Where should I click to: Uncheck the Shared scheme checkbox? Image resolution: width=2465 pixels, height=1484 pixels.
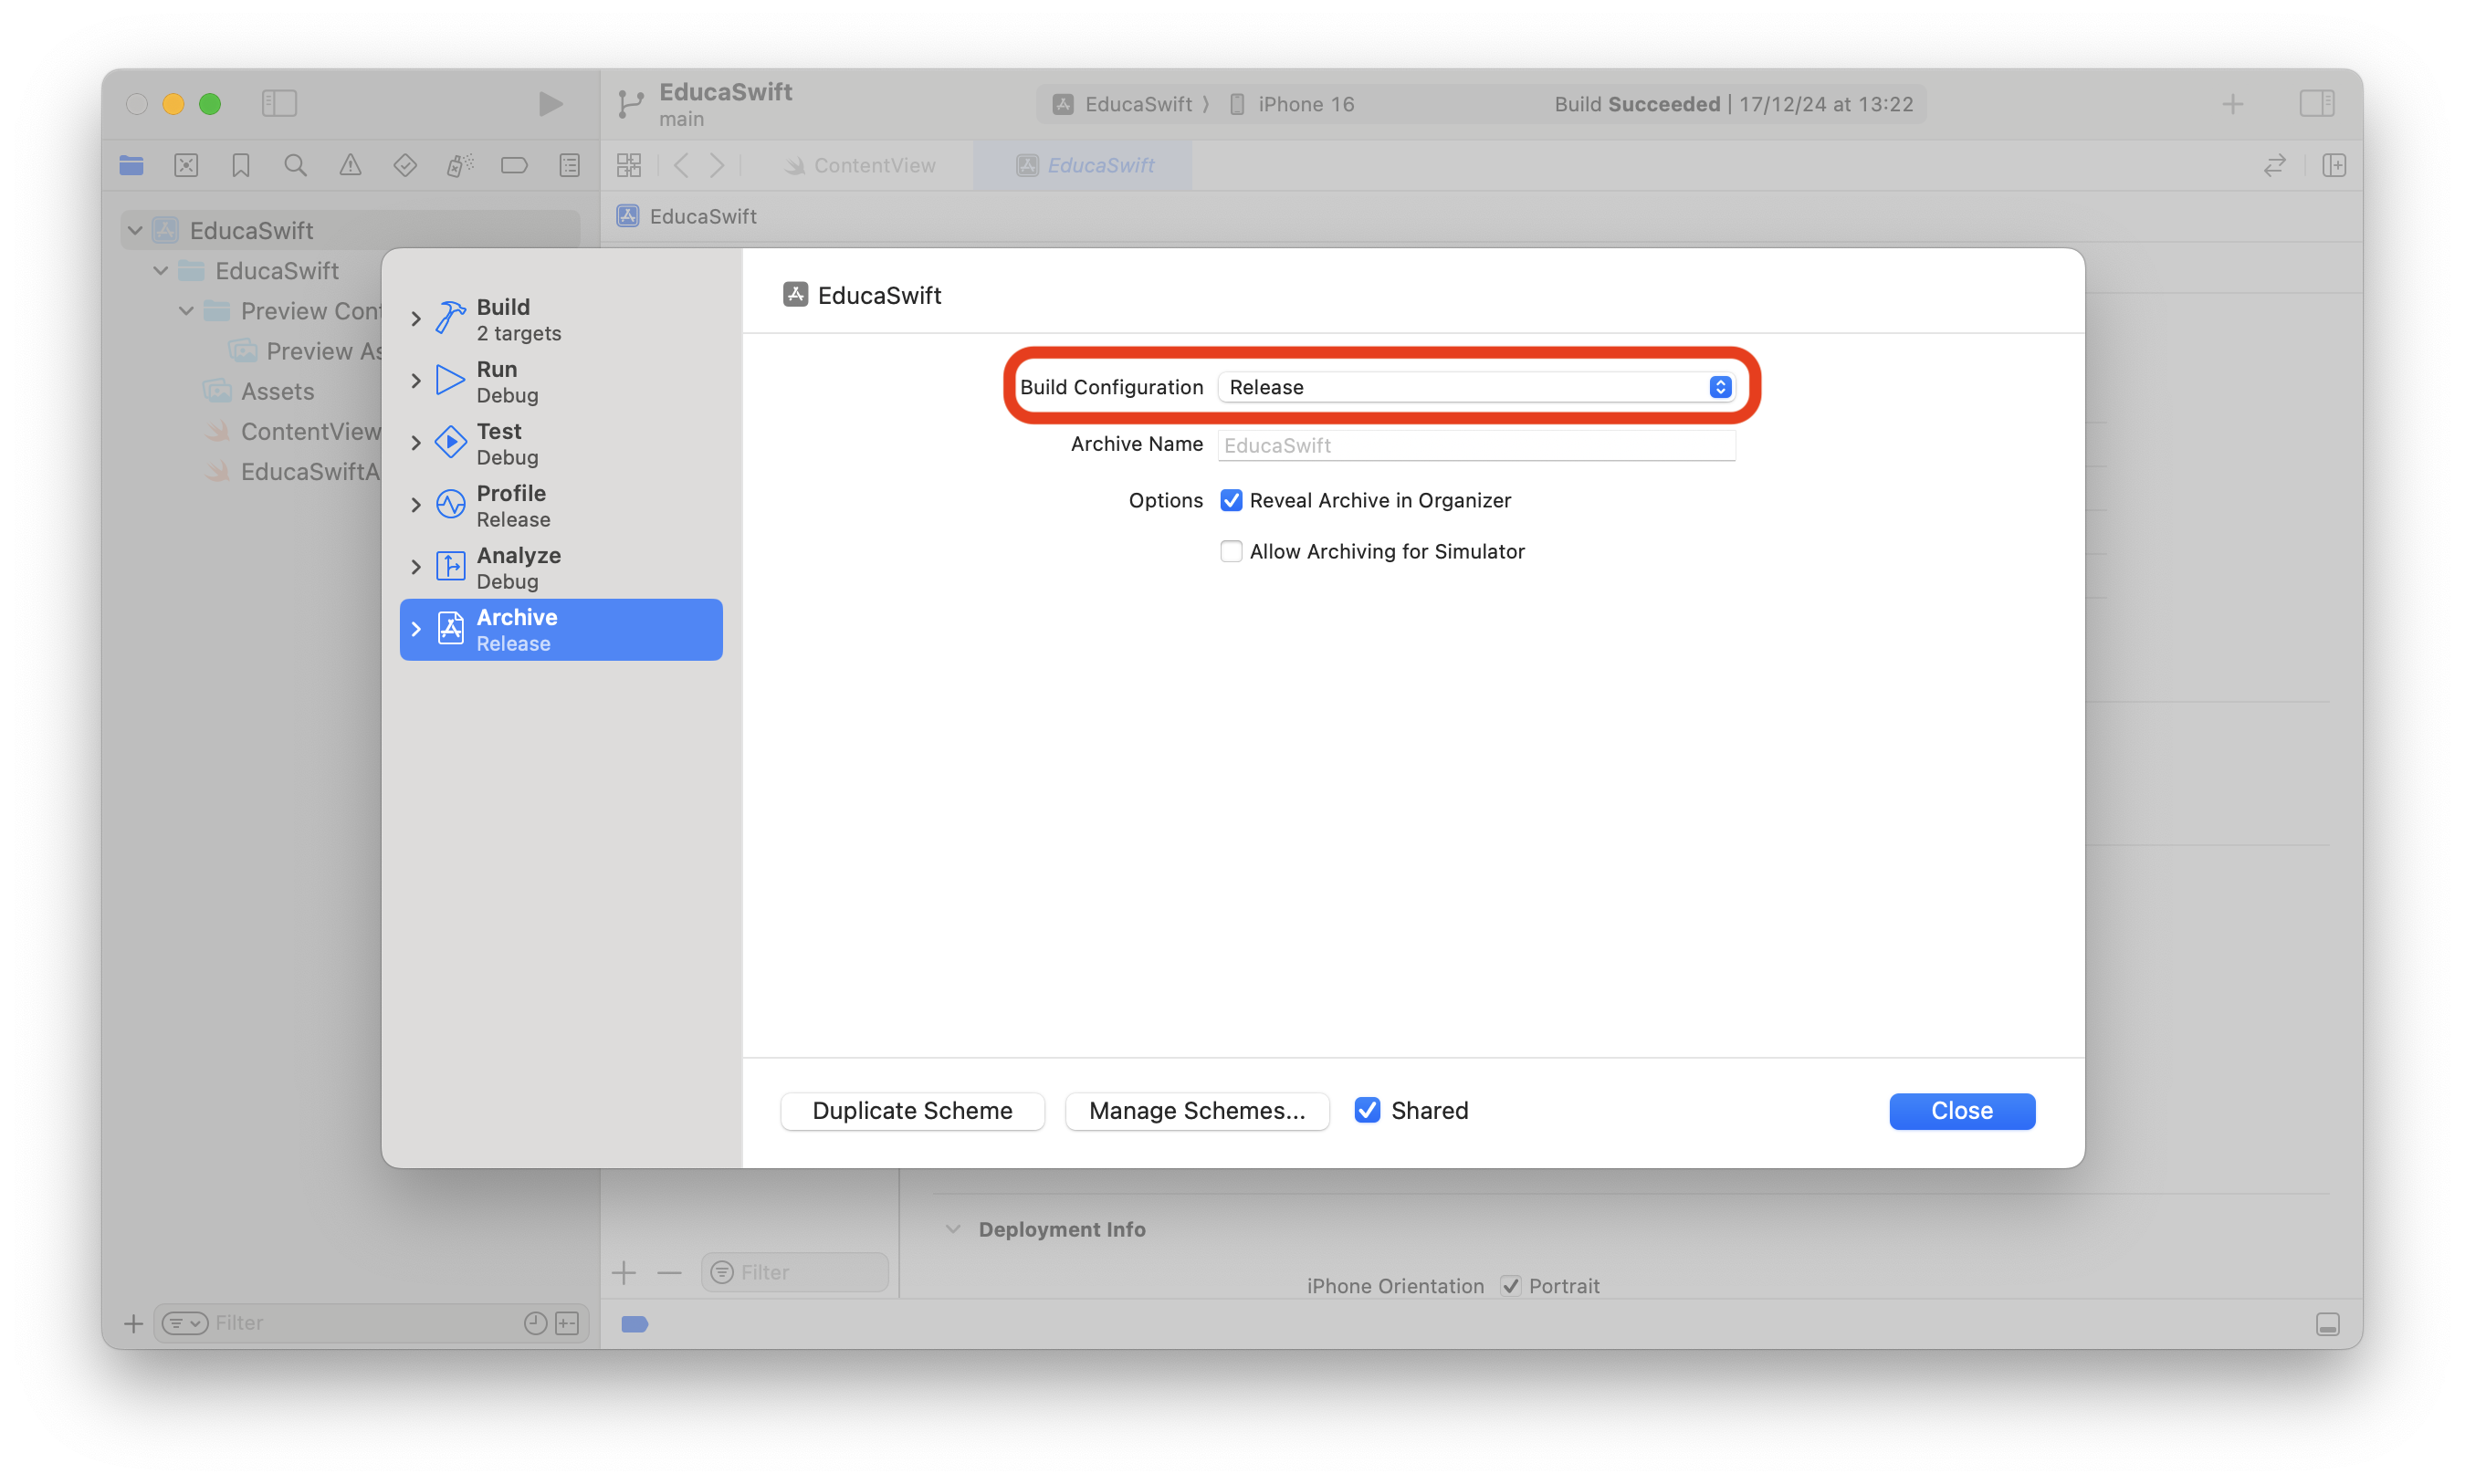coord(1367,1110)
